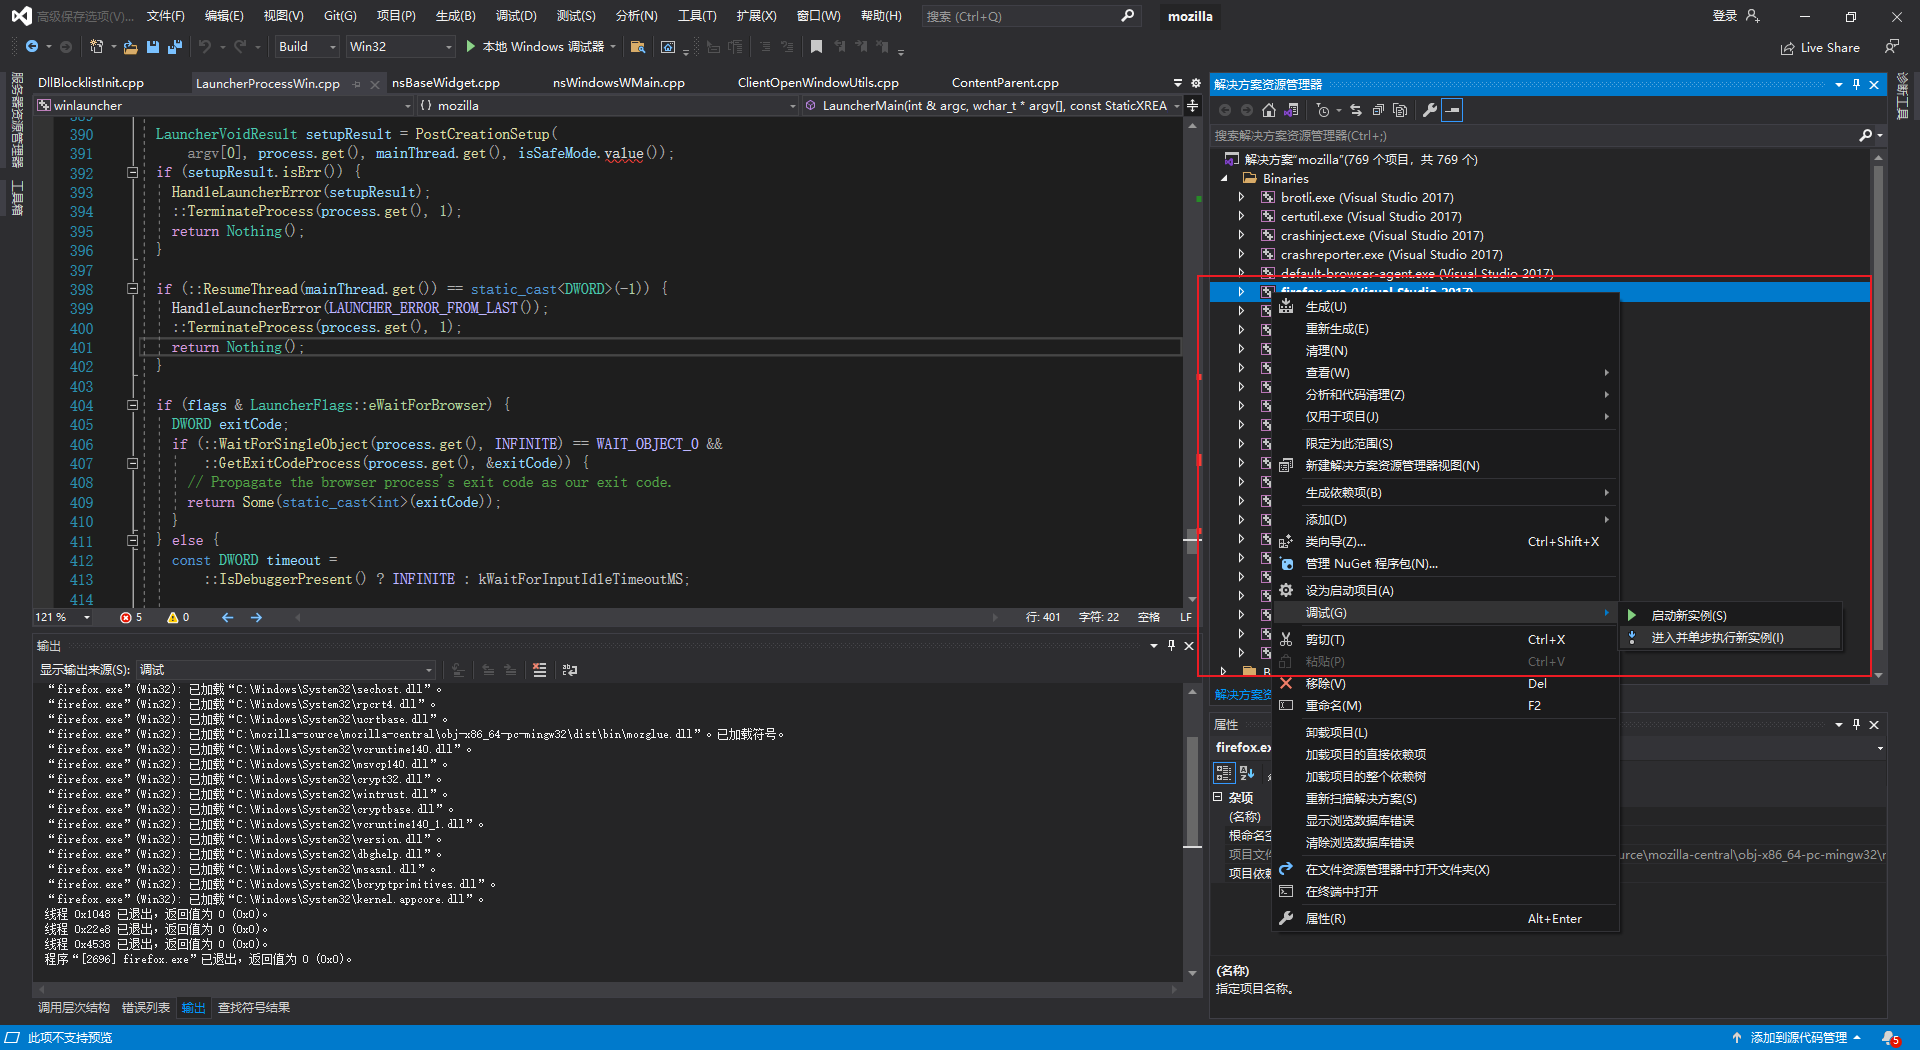Switch to 错误列表 bottom tab
The image size is (1920, 1050).
146,1008
